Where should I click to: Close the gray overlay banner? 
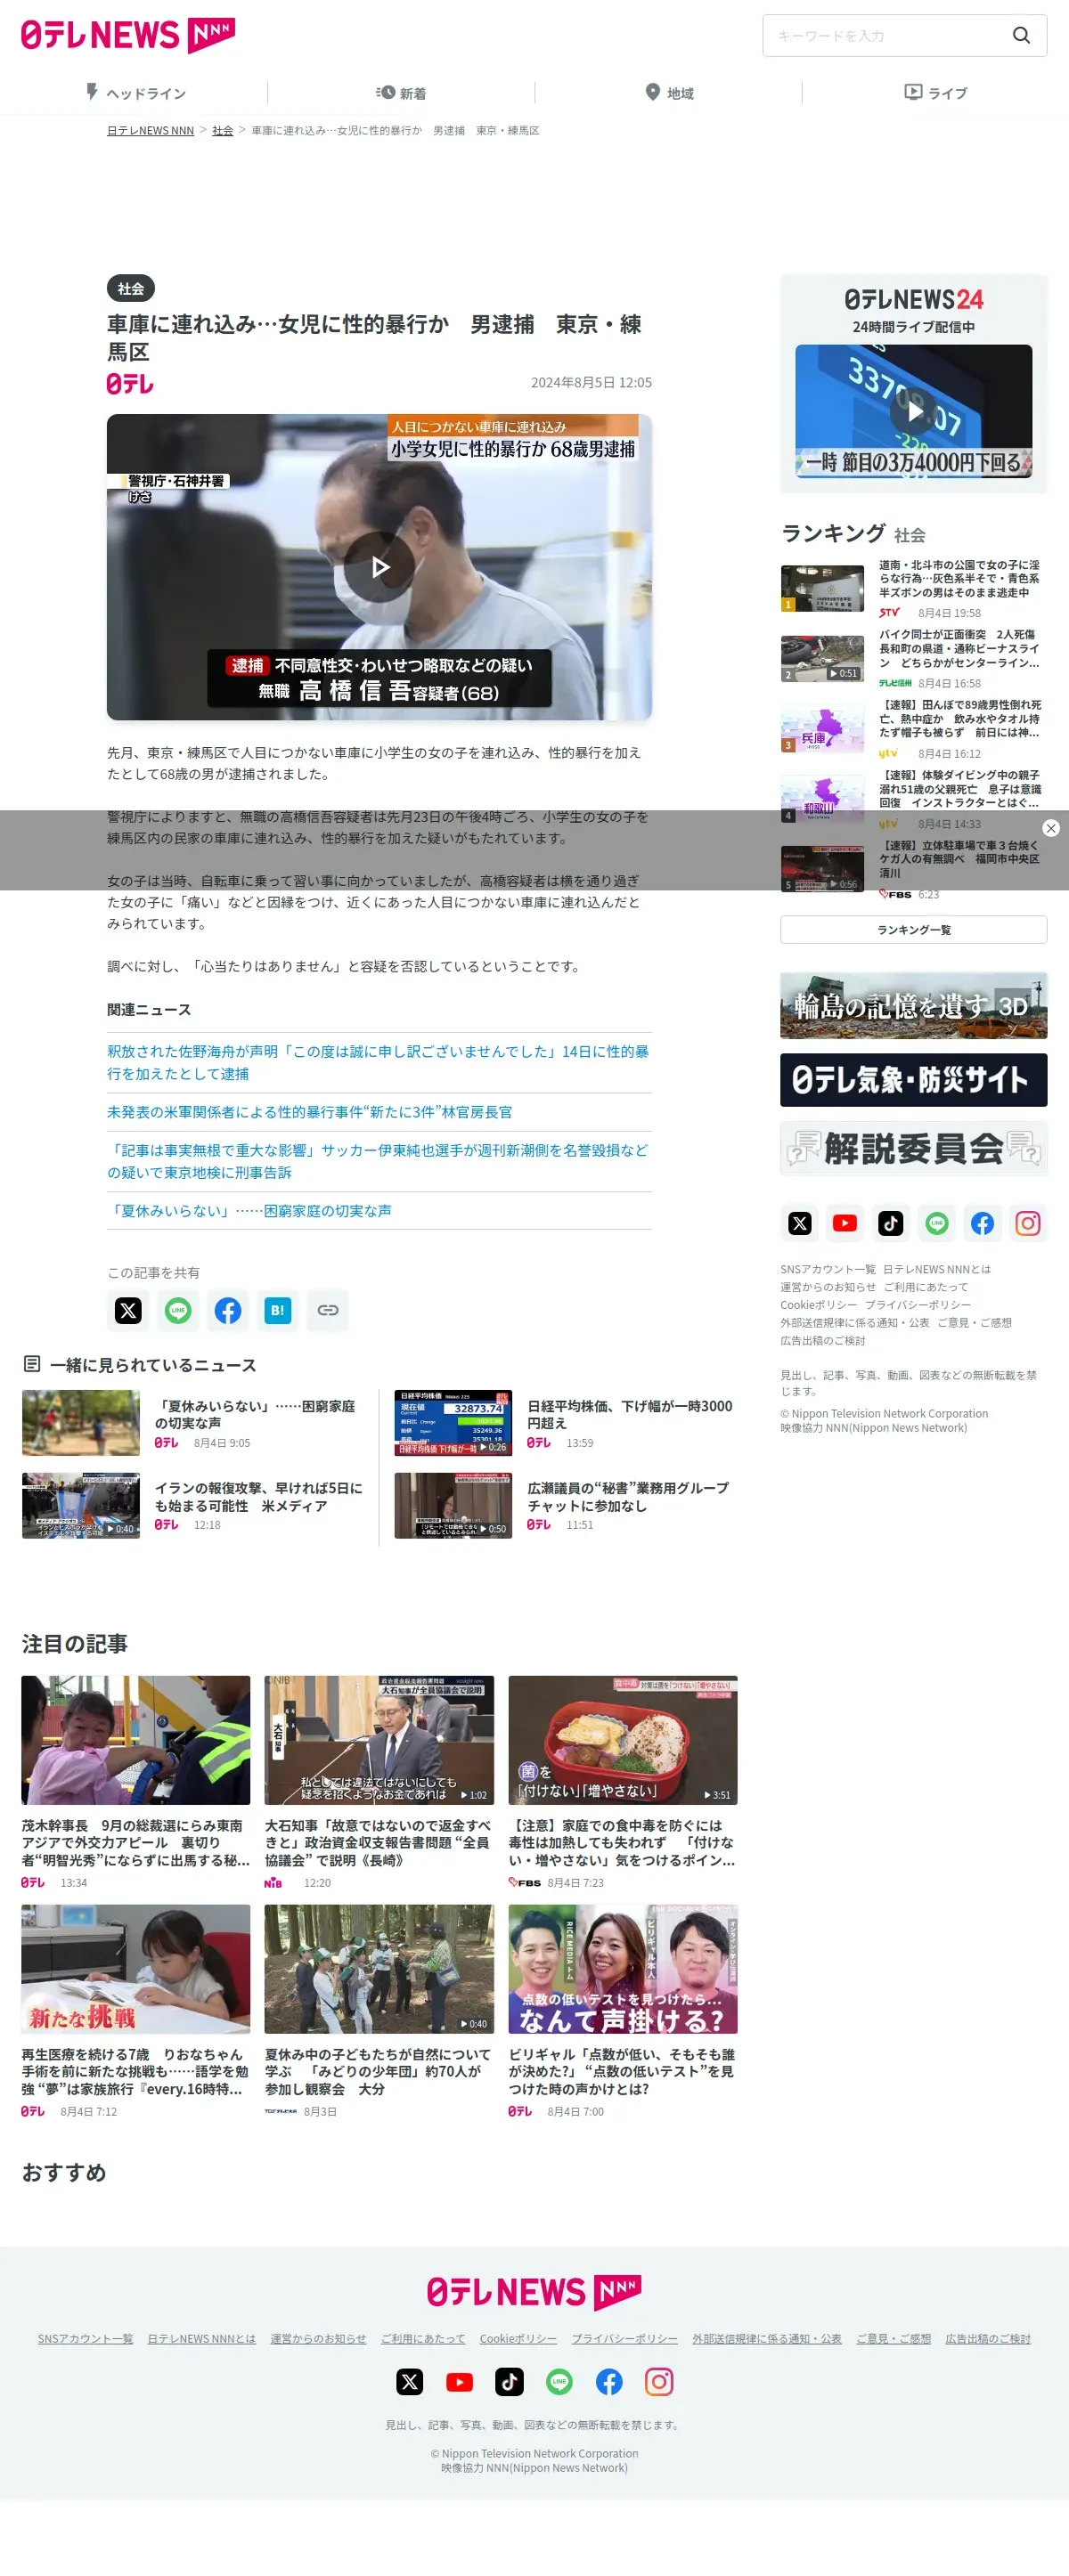(x=1050, y=828)
